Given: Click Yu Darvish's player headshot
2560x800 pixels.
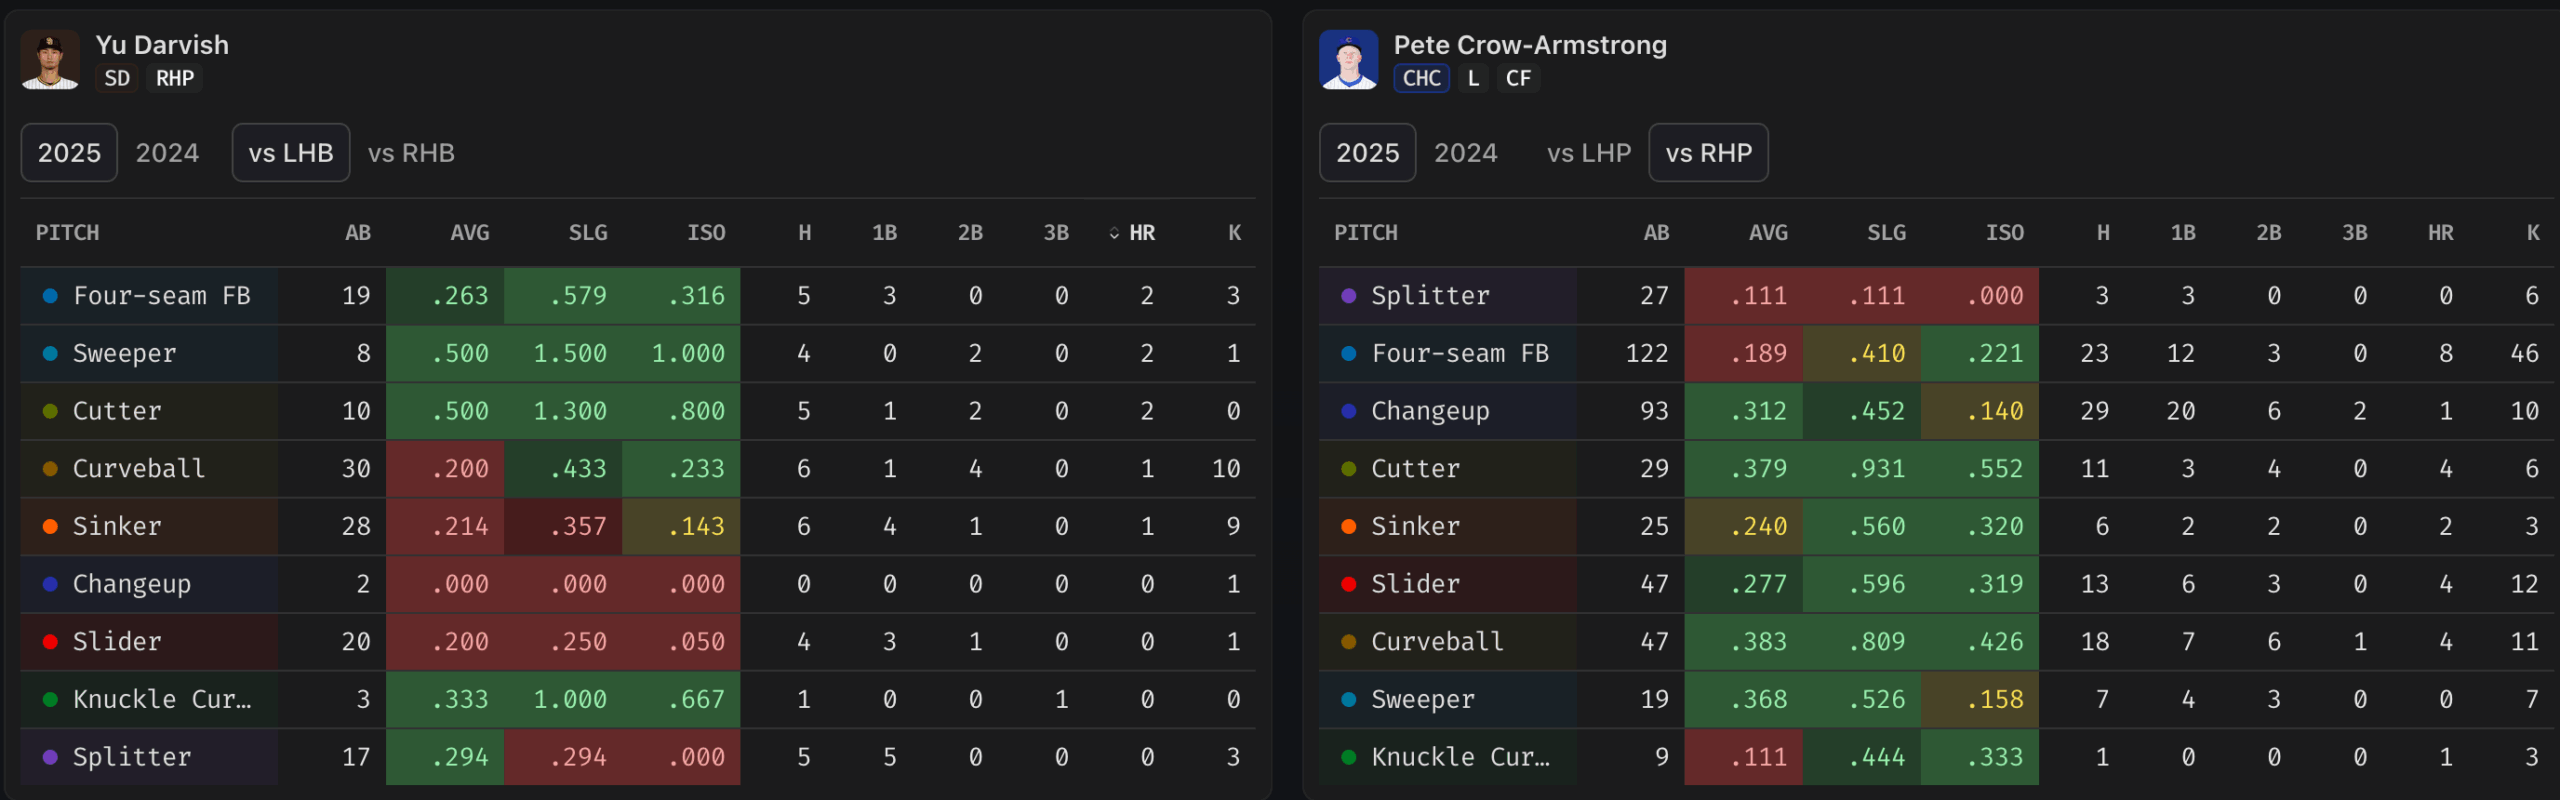Looking at the screenshot, I should (x=50, y=60).
